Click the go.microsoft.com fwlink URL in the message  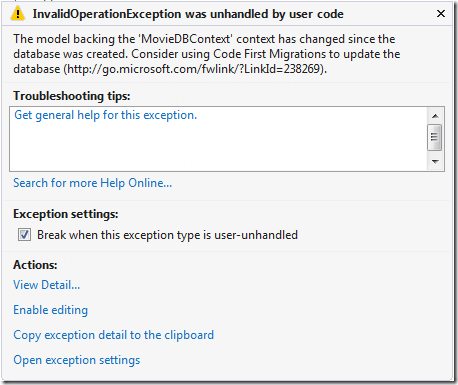pyautogui.click(x=193, y=69)
